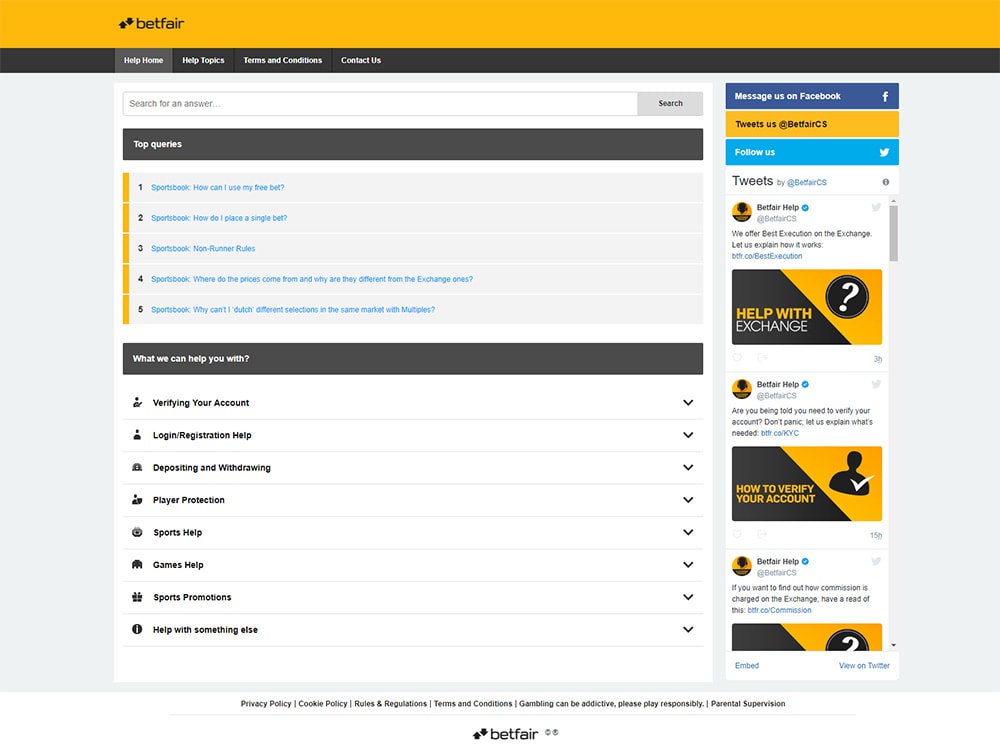Expand the Games Help section
The width and height of the screenshot is (1000, 750).
point(688,565)
